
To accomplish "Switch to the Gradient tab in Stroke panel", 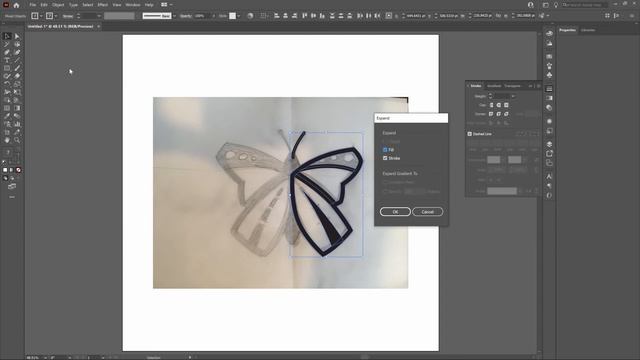I will (494, 86).
